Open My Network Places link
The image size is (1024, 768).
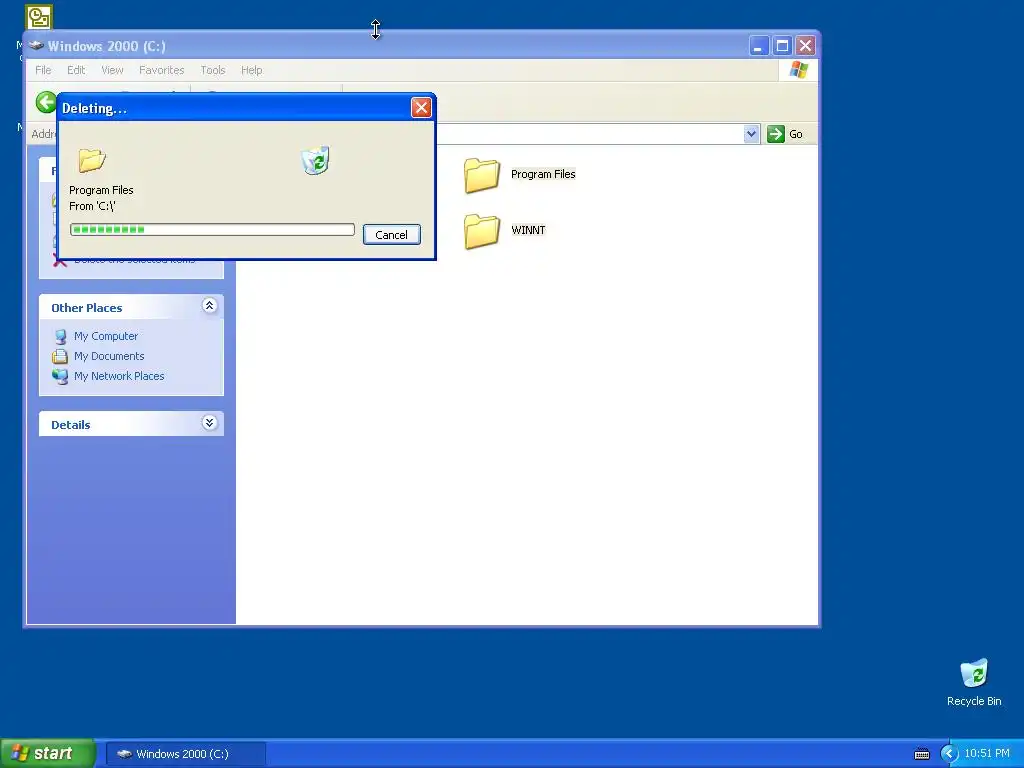click(119, 376)
